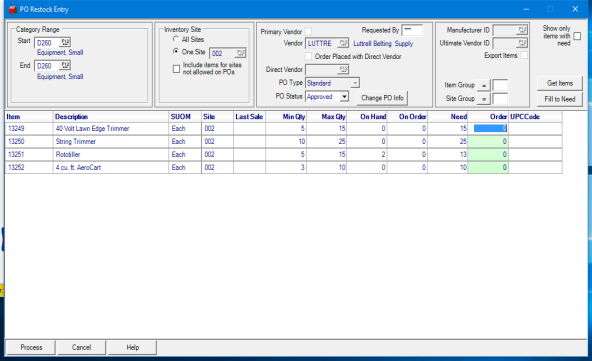Click the Category Range End input field
The width and height of the screenshot is (592, 361).
tap(47, 66)
